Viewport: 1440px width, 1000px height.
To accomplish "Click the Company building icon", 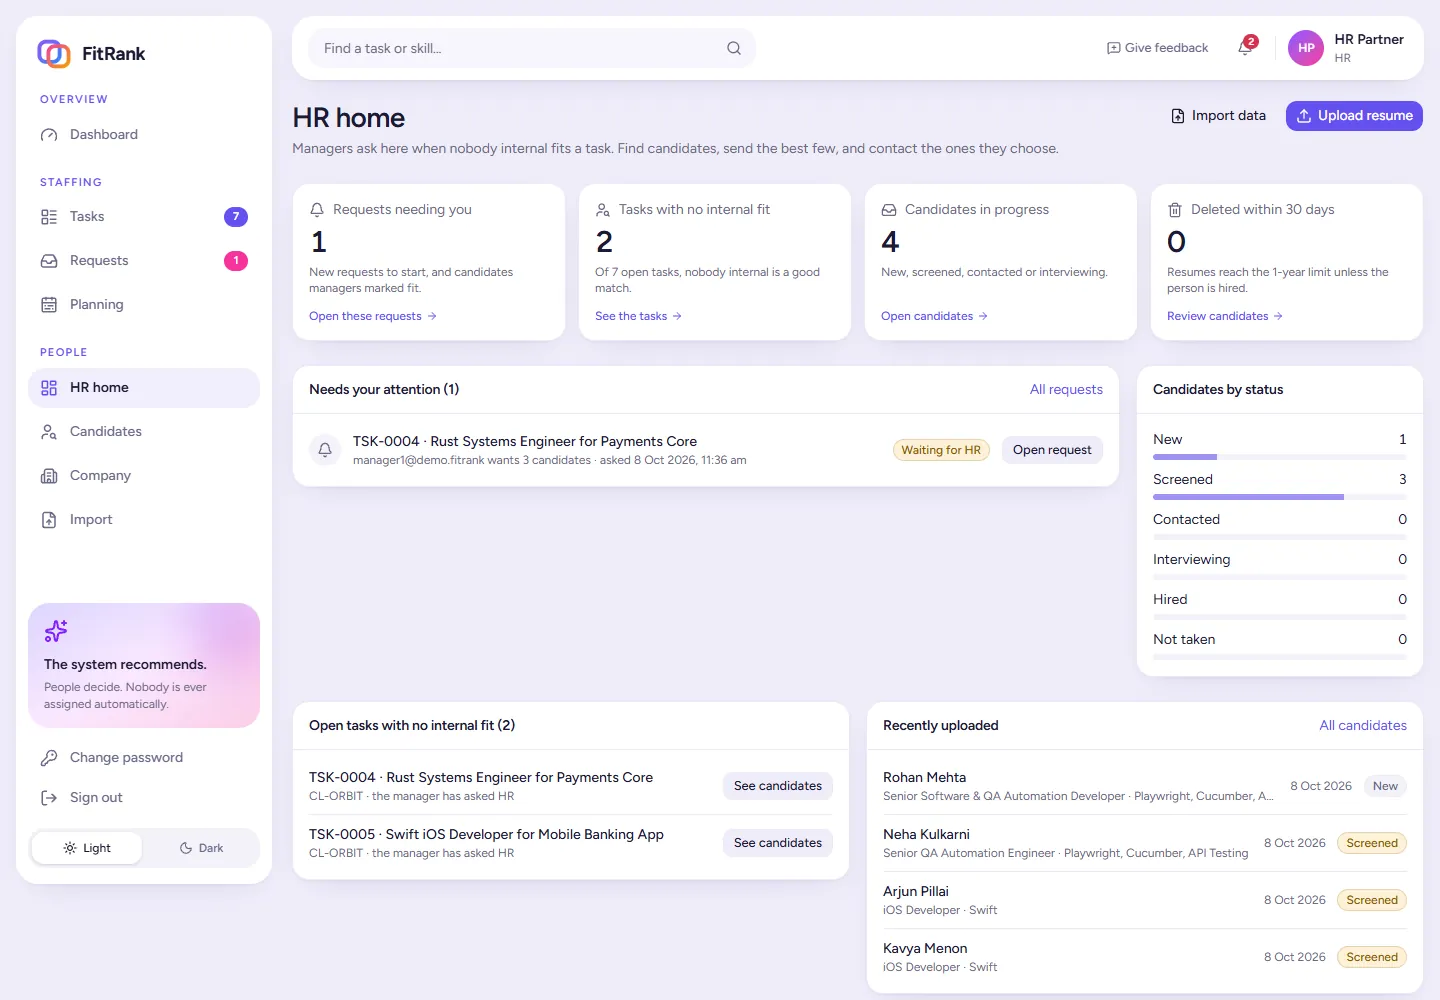I will (x=49, y=476).
